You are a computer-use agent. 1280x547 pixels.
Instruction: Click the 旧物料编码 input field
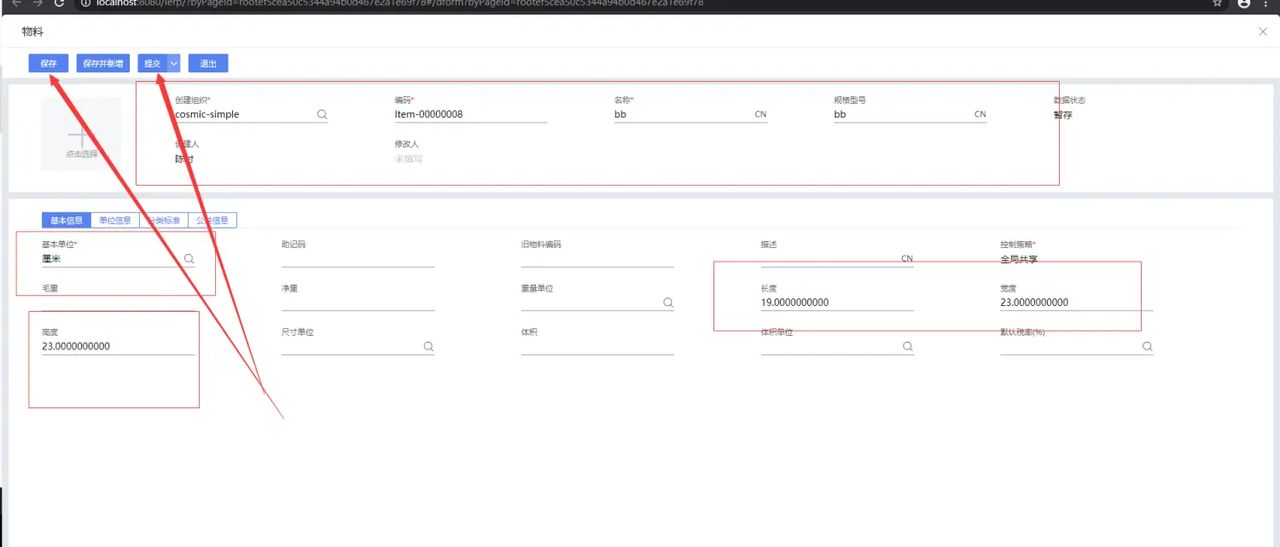tap(597, 259)
